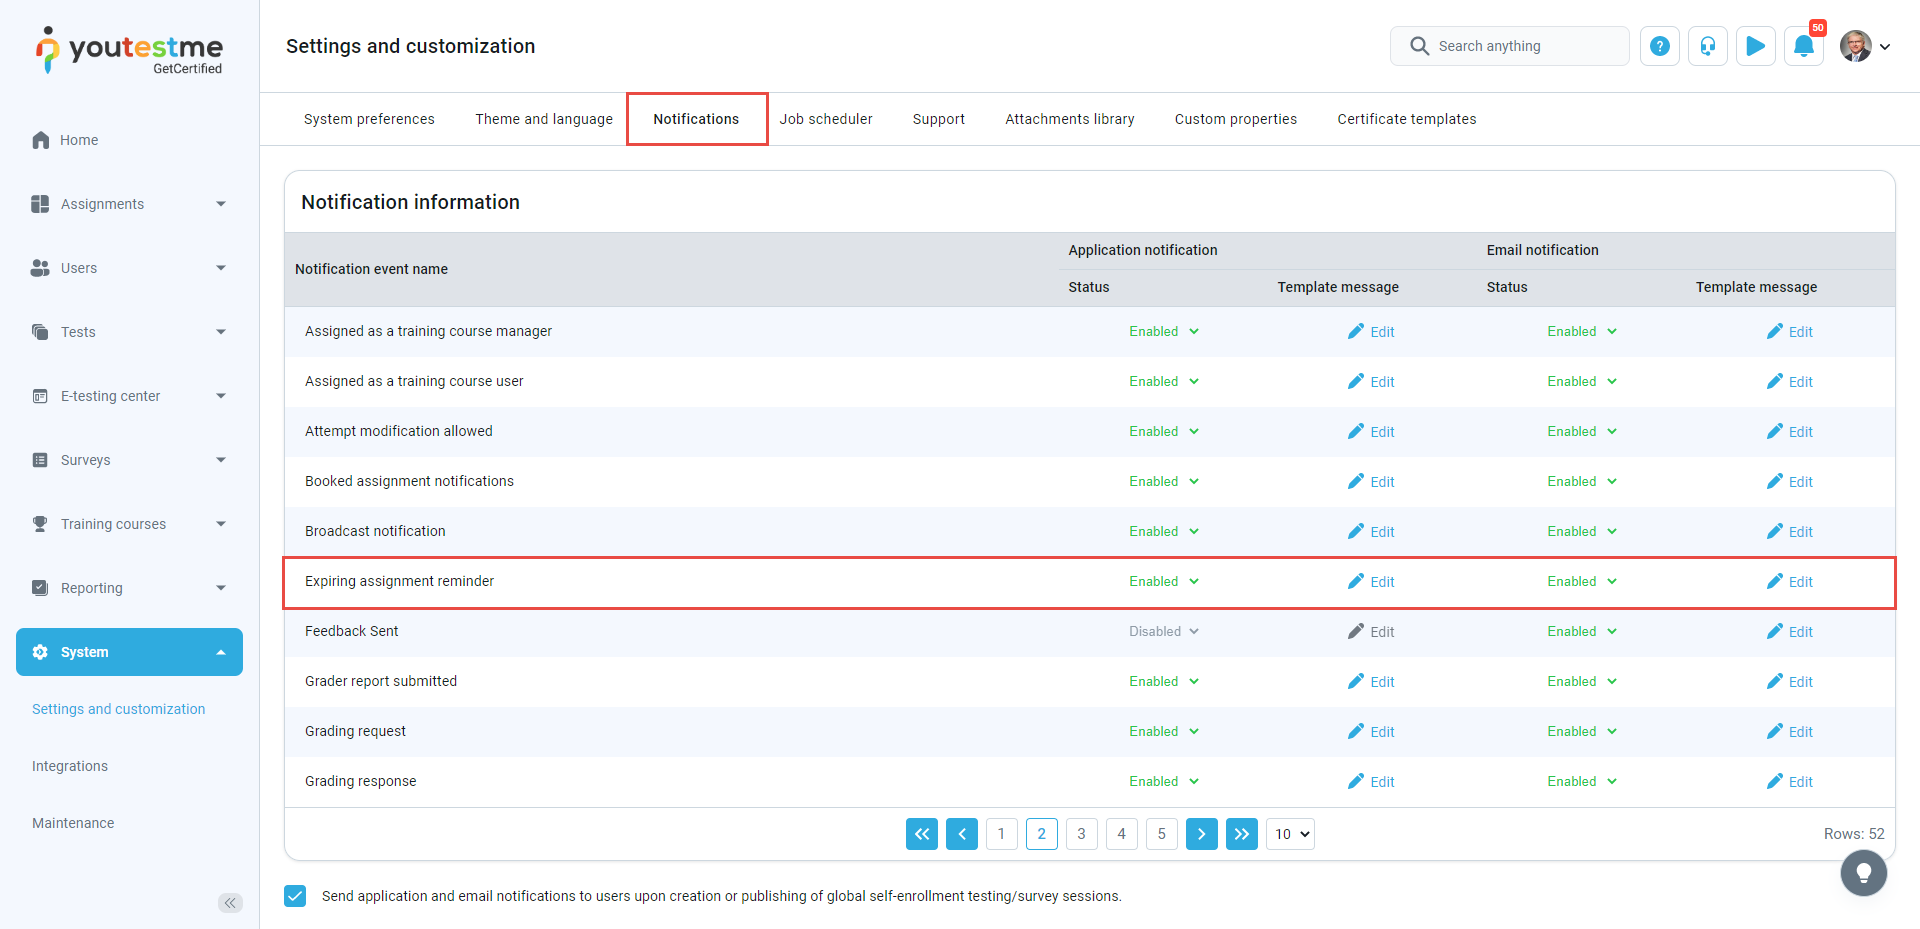The height and width of the screenshot is (929, 1920).
Task: Click the help question mark icon
Action: 1659,46
